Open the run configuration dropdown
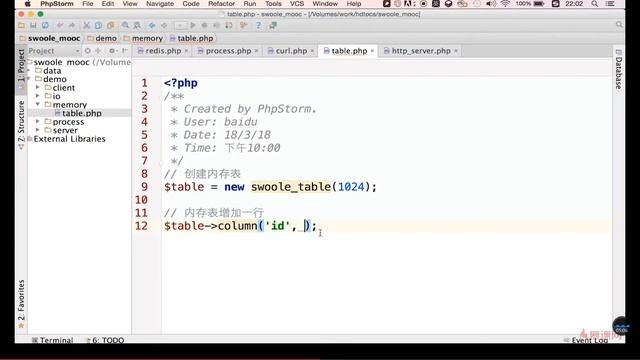This screenshot has height=360, width=640. [x=180, y=25]
